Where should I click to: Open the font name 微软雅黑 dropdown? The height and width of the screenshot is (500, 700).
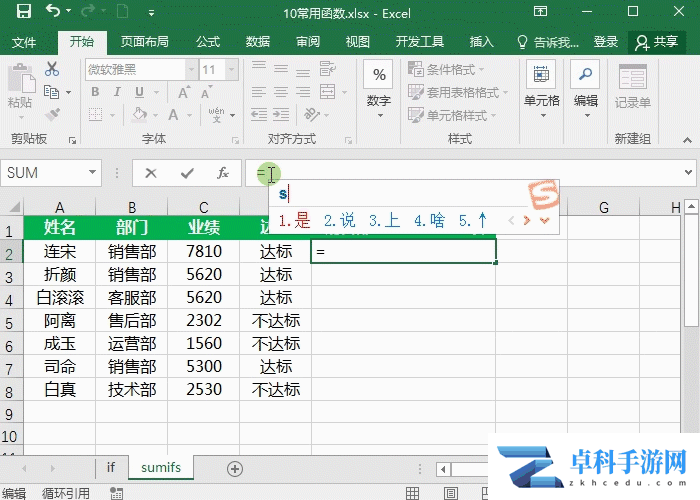pyautogui.click(x=191, y=70)
